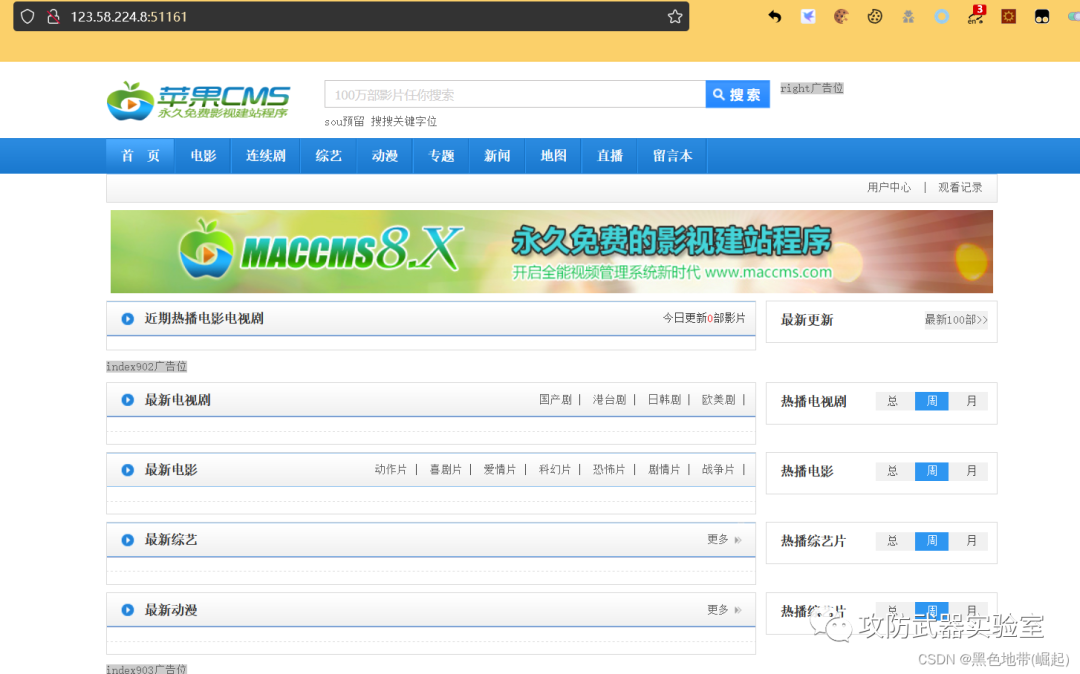Click the play icon beside 最新电影
The image size is (1080, 674).
(127, 470)
